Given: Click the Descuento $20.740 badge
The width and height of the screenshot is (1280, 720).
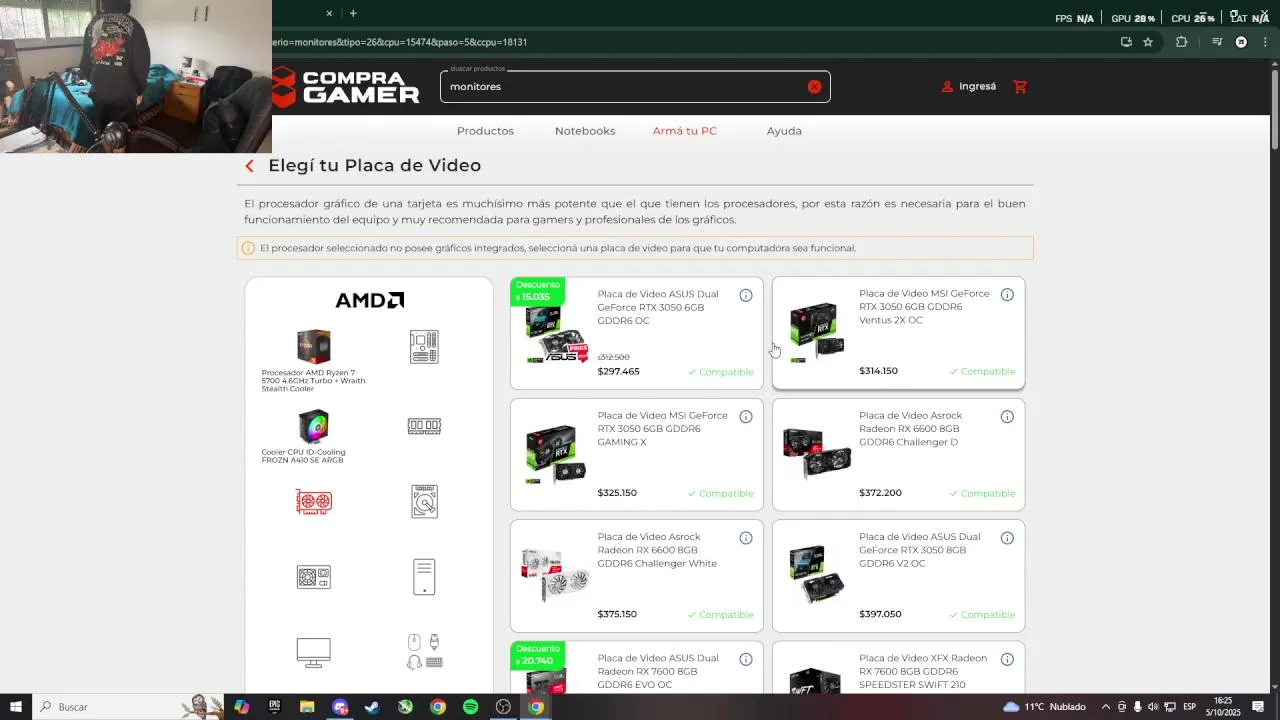Looking at the screenshot, I should coord(538,655).
